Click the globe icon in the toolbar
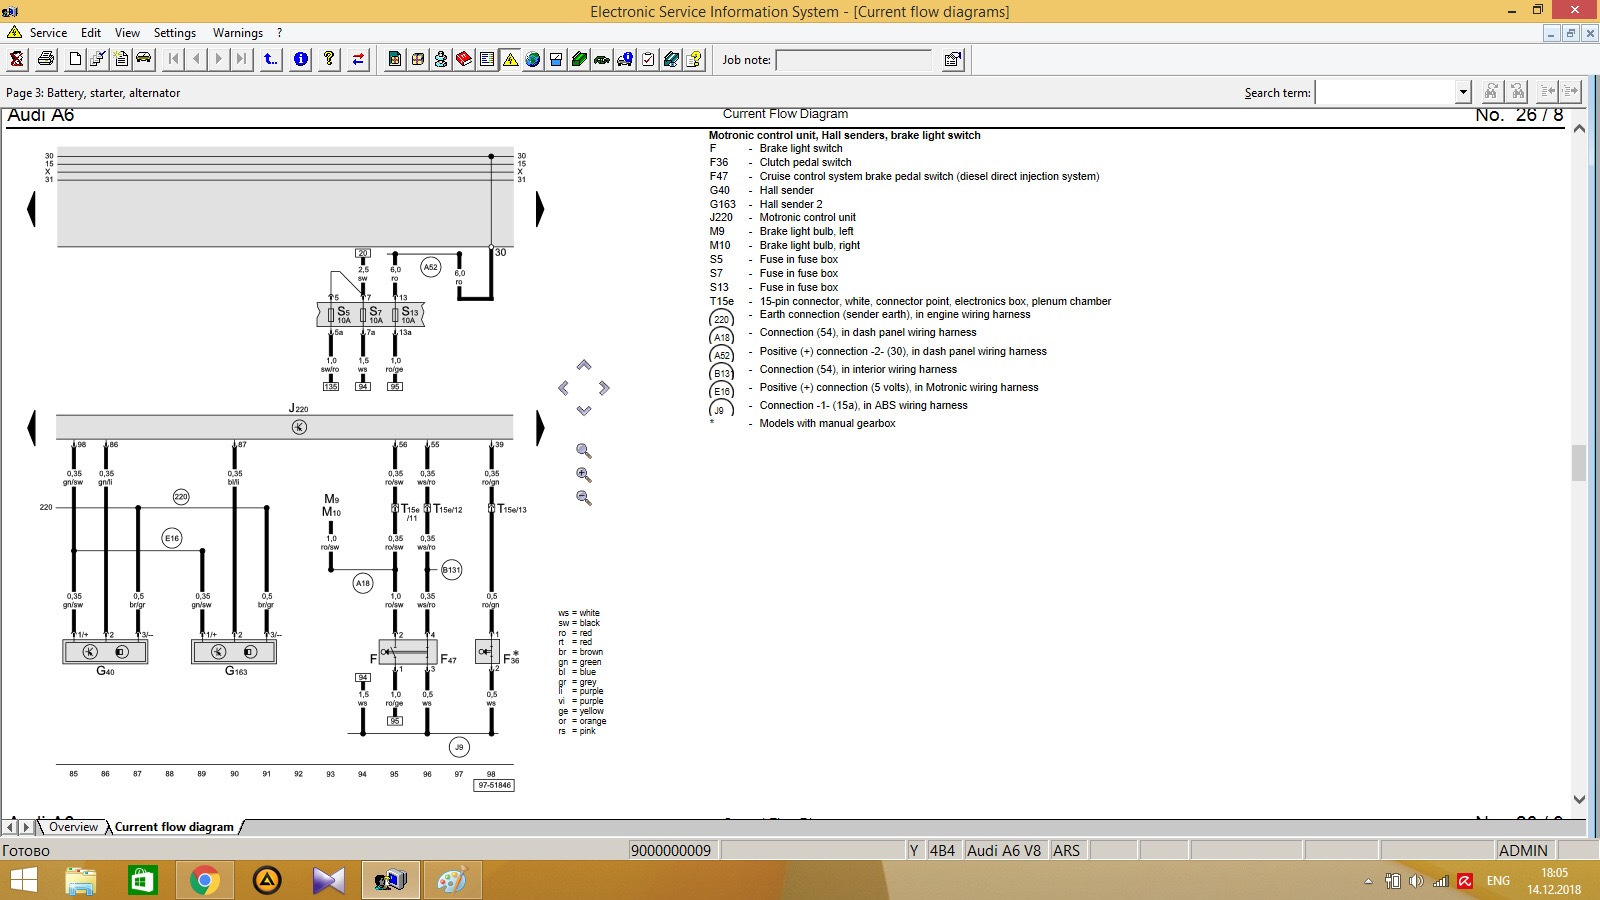This screenshot has width=1600, height=900. [533, 60]
